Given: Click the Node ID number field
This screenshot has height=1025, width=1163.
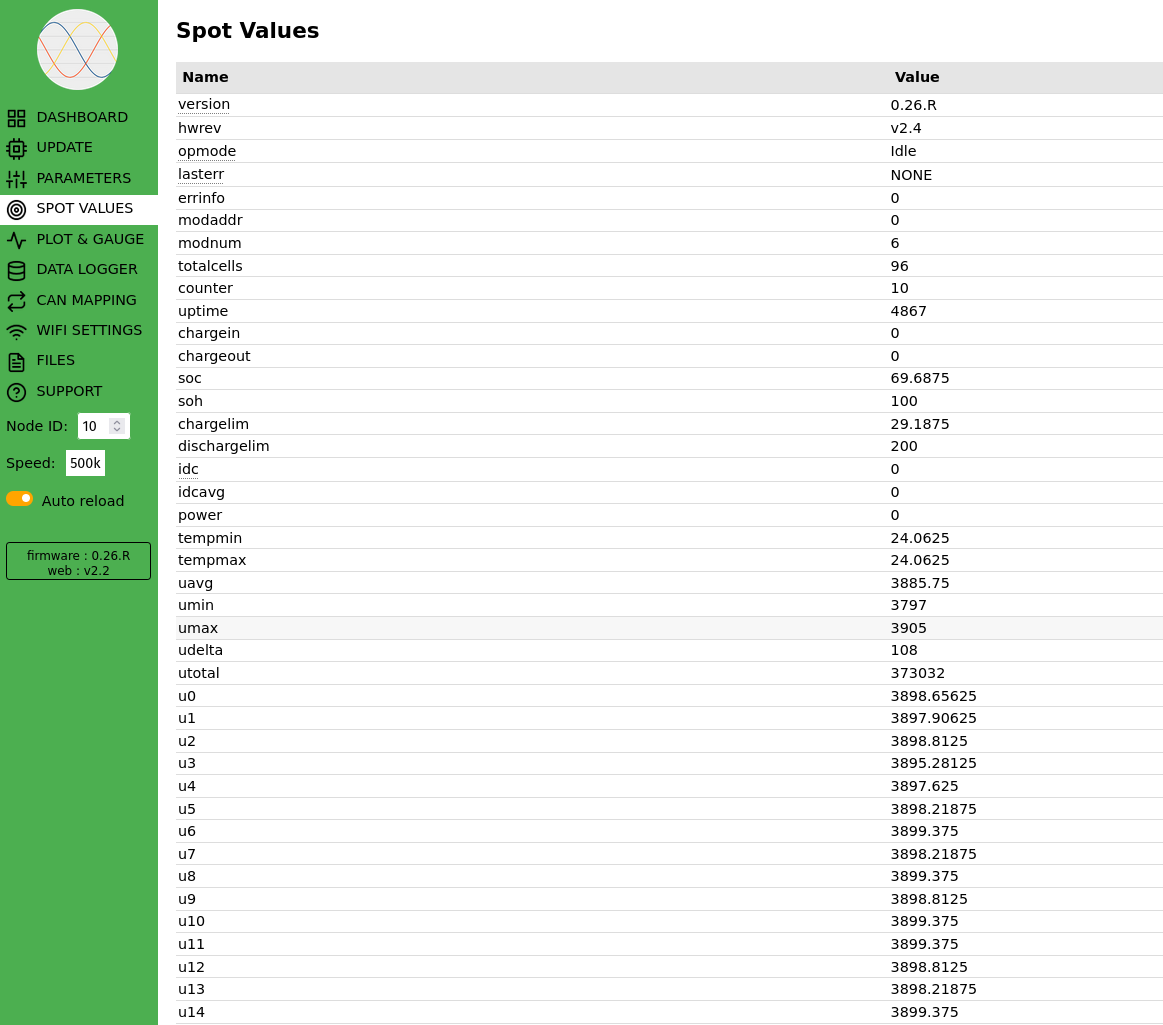Looking at the screenshot, I should [93, 426].
